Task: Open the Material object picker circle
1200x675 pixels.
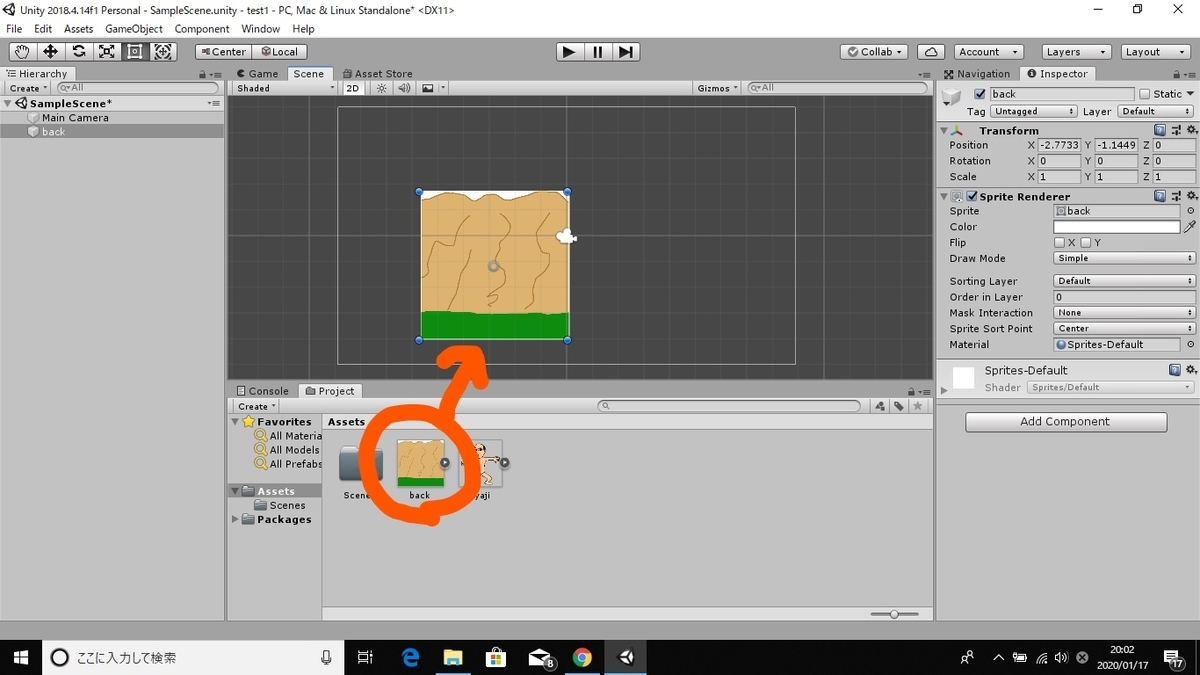Action: (1190, 344)
